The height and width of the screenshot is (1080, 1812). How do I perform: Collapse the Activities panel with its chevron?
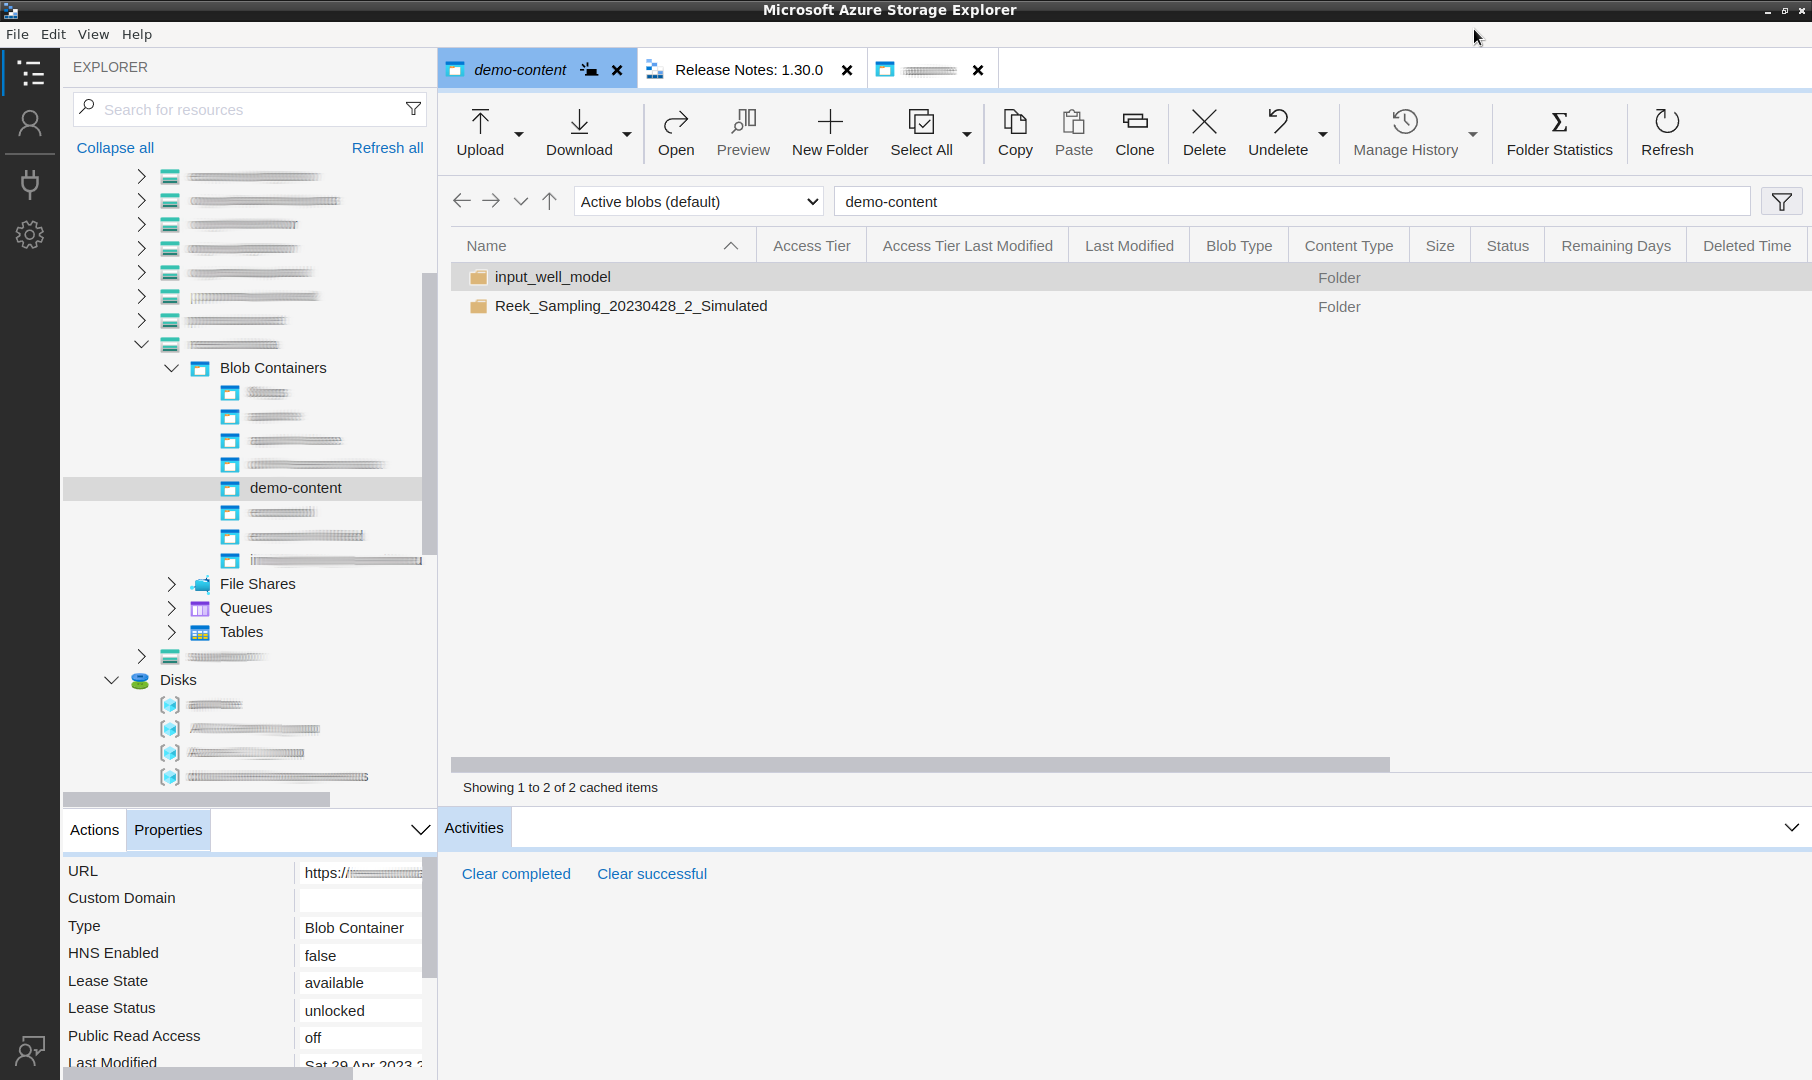pos(1792,828)
